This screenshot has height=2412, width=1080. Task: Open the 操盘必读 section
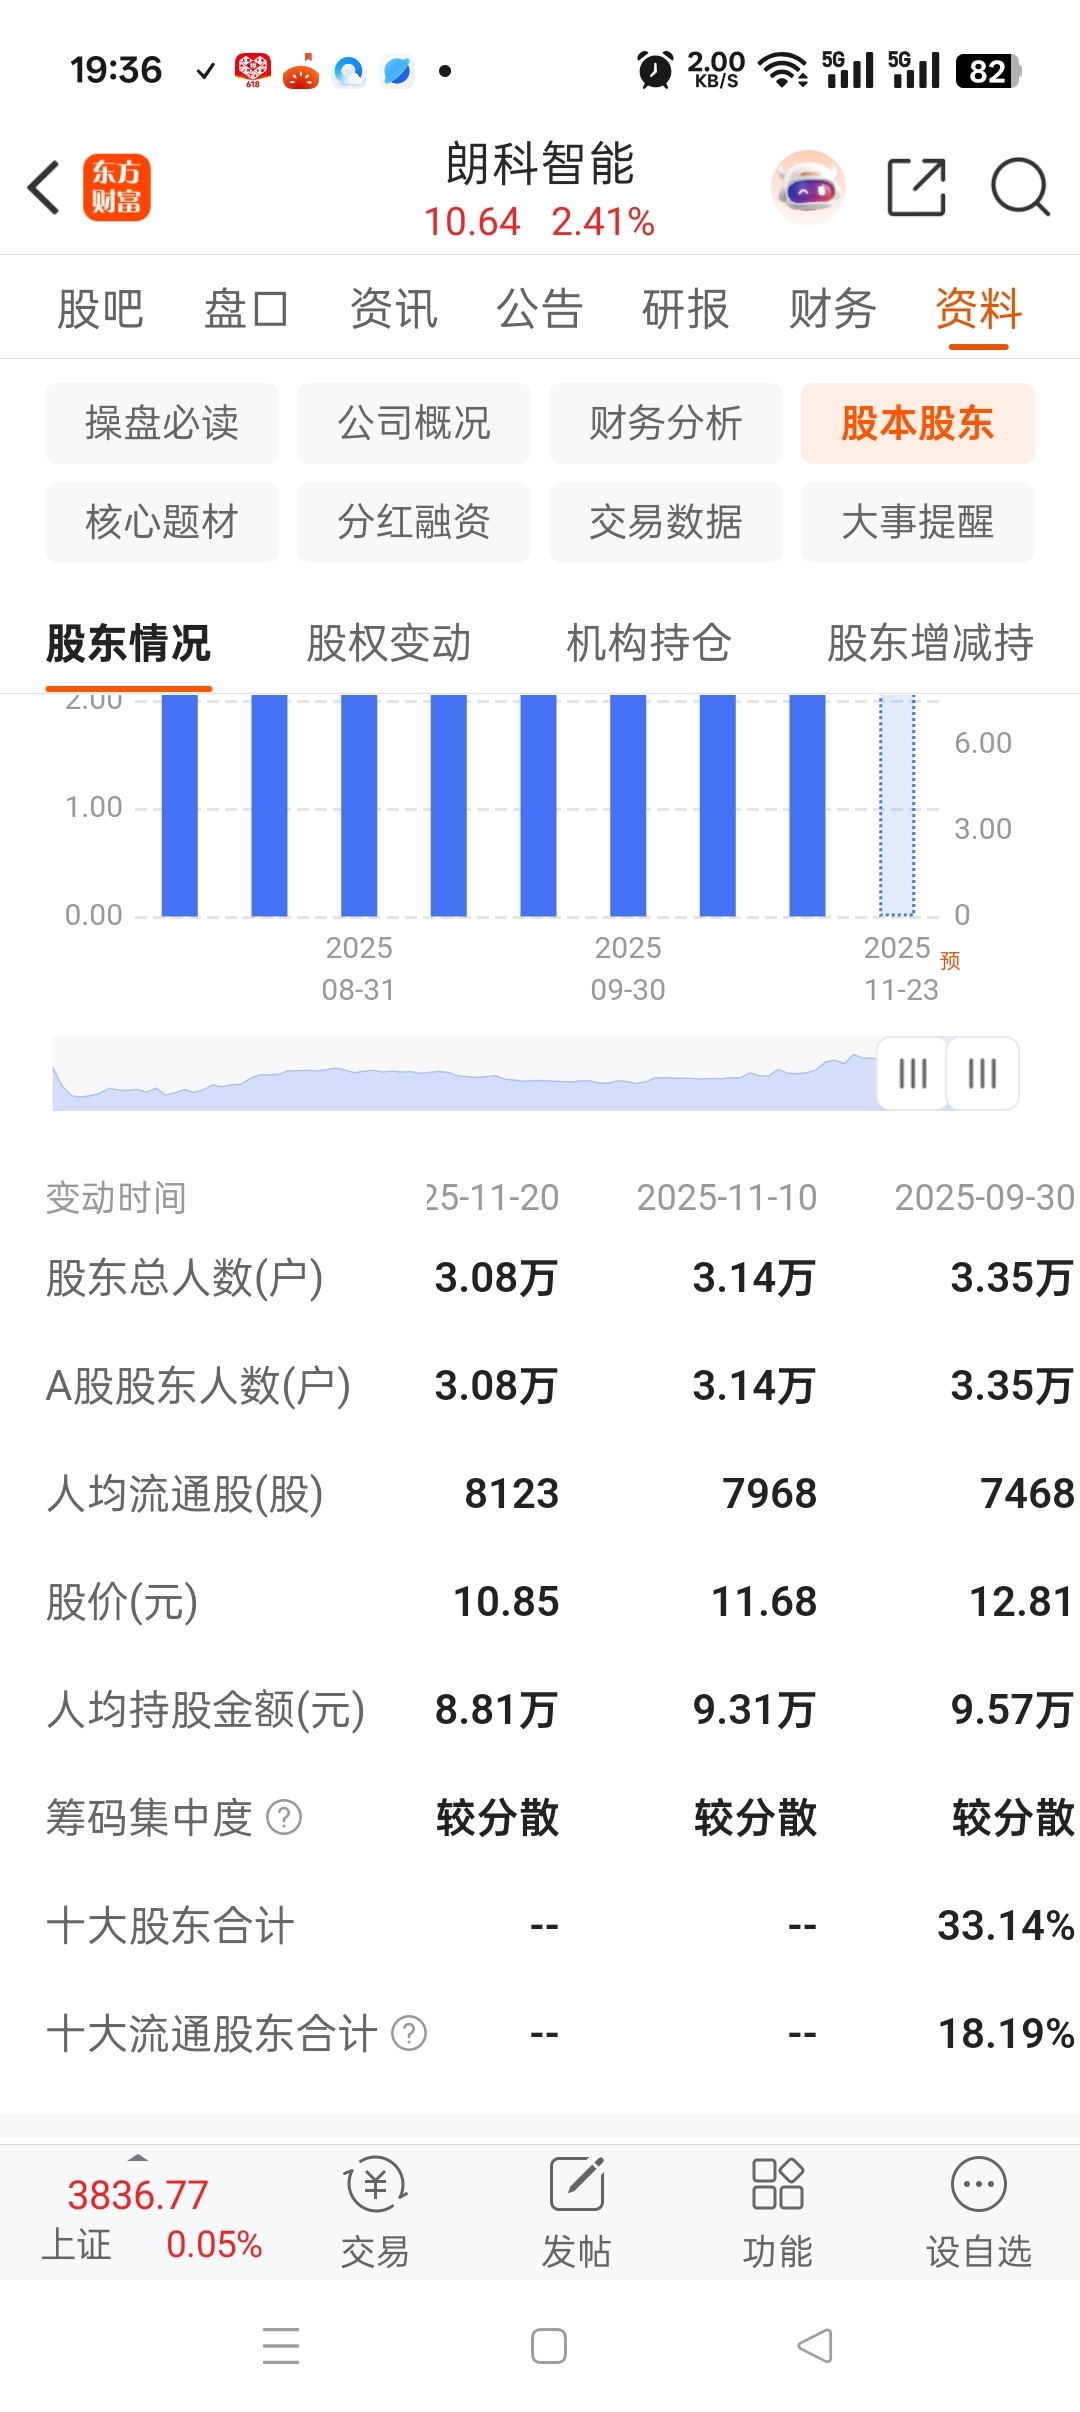click(x=162, y=423)
